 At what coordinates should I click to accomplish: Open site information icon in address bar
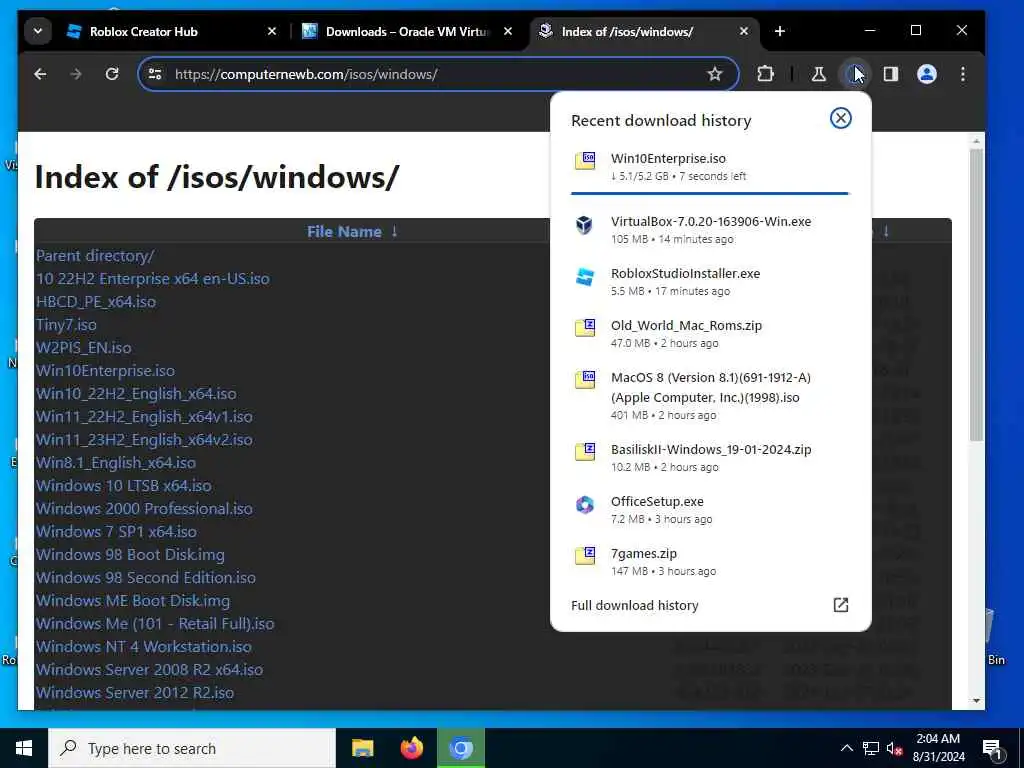155,74
